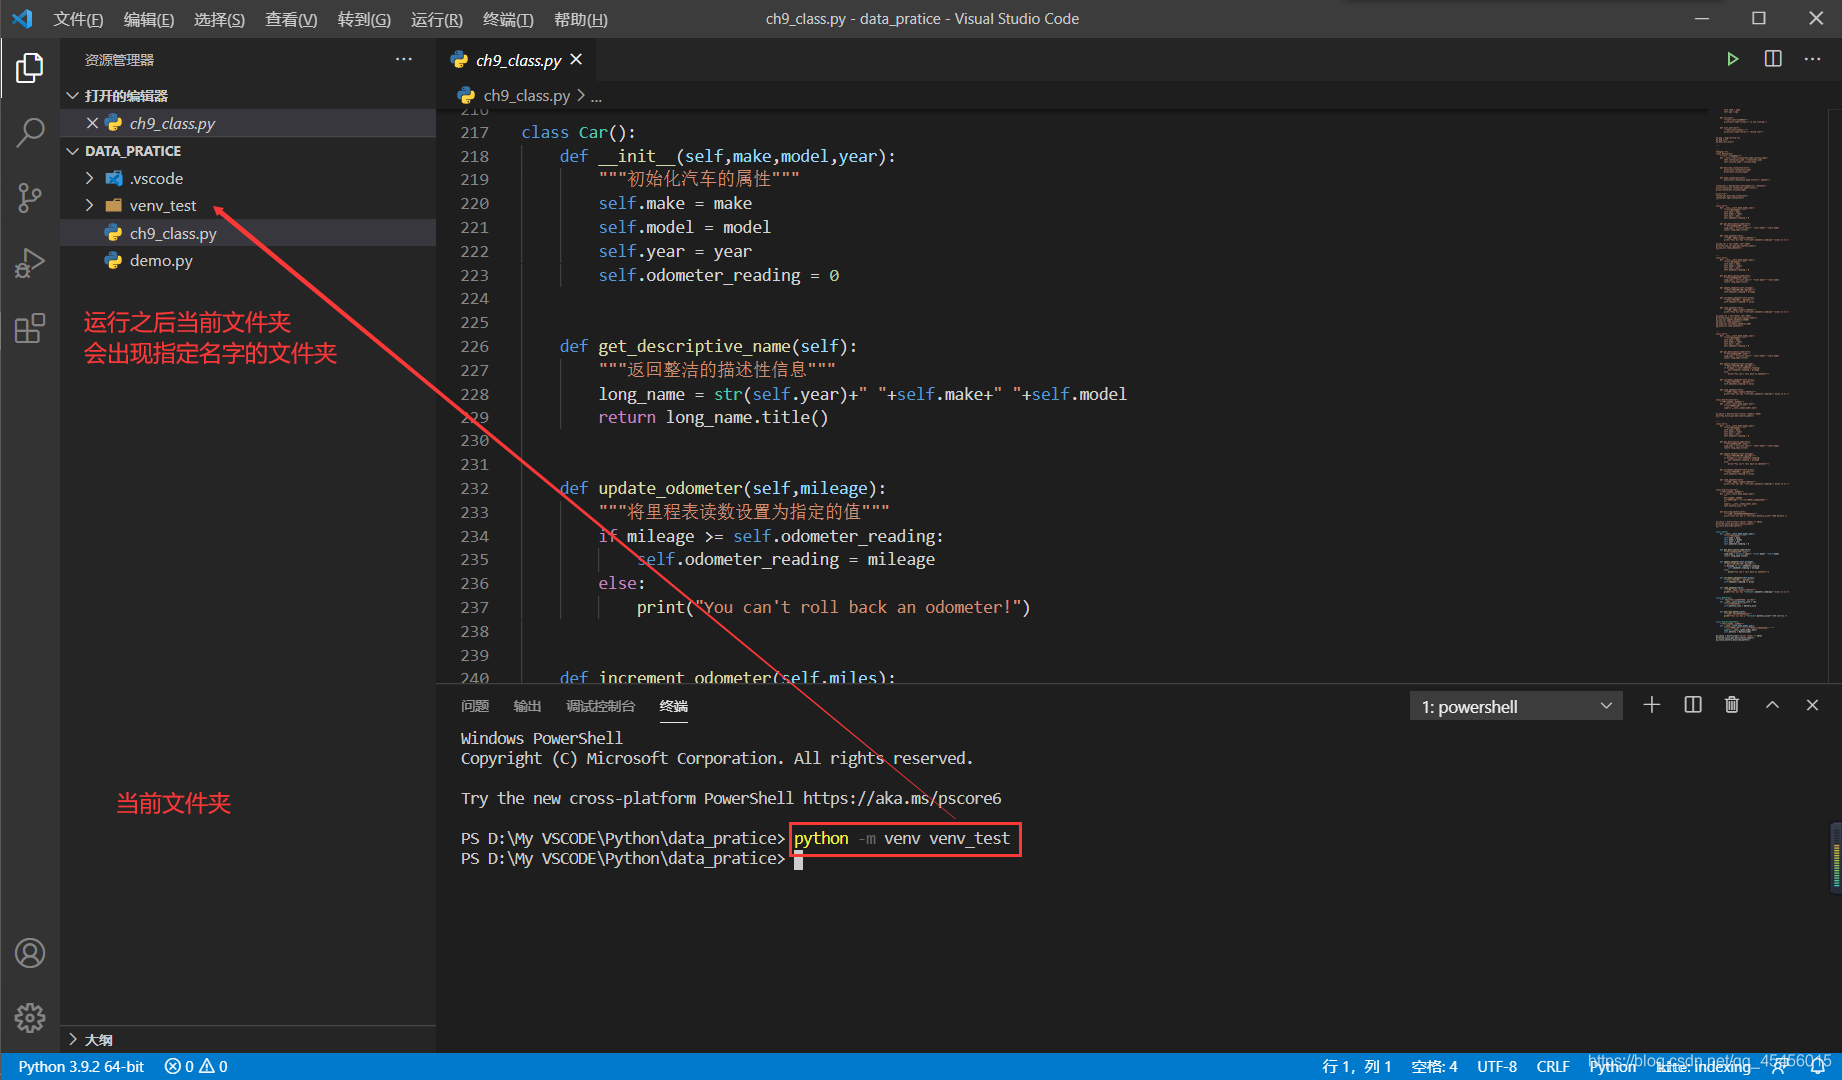Select ch9_class.py in open editors
The image size is (1842, 1080).
tap(248, 123)
